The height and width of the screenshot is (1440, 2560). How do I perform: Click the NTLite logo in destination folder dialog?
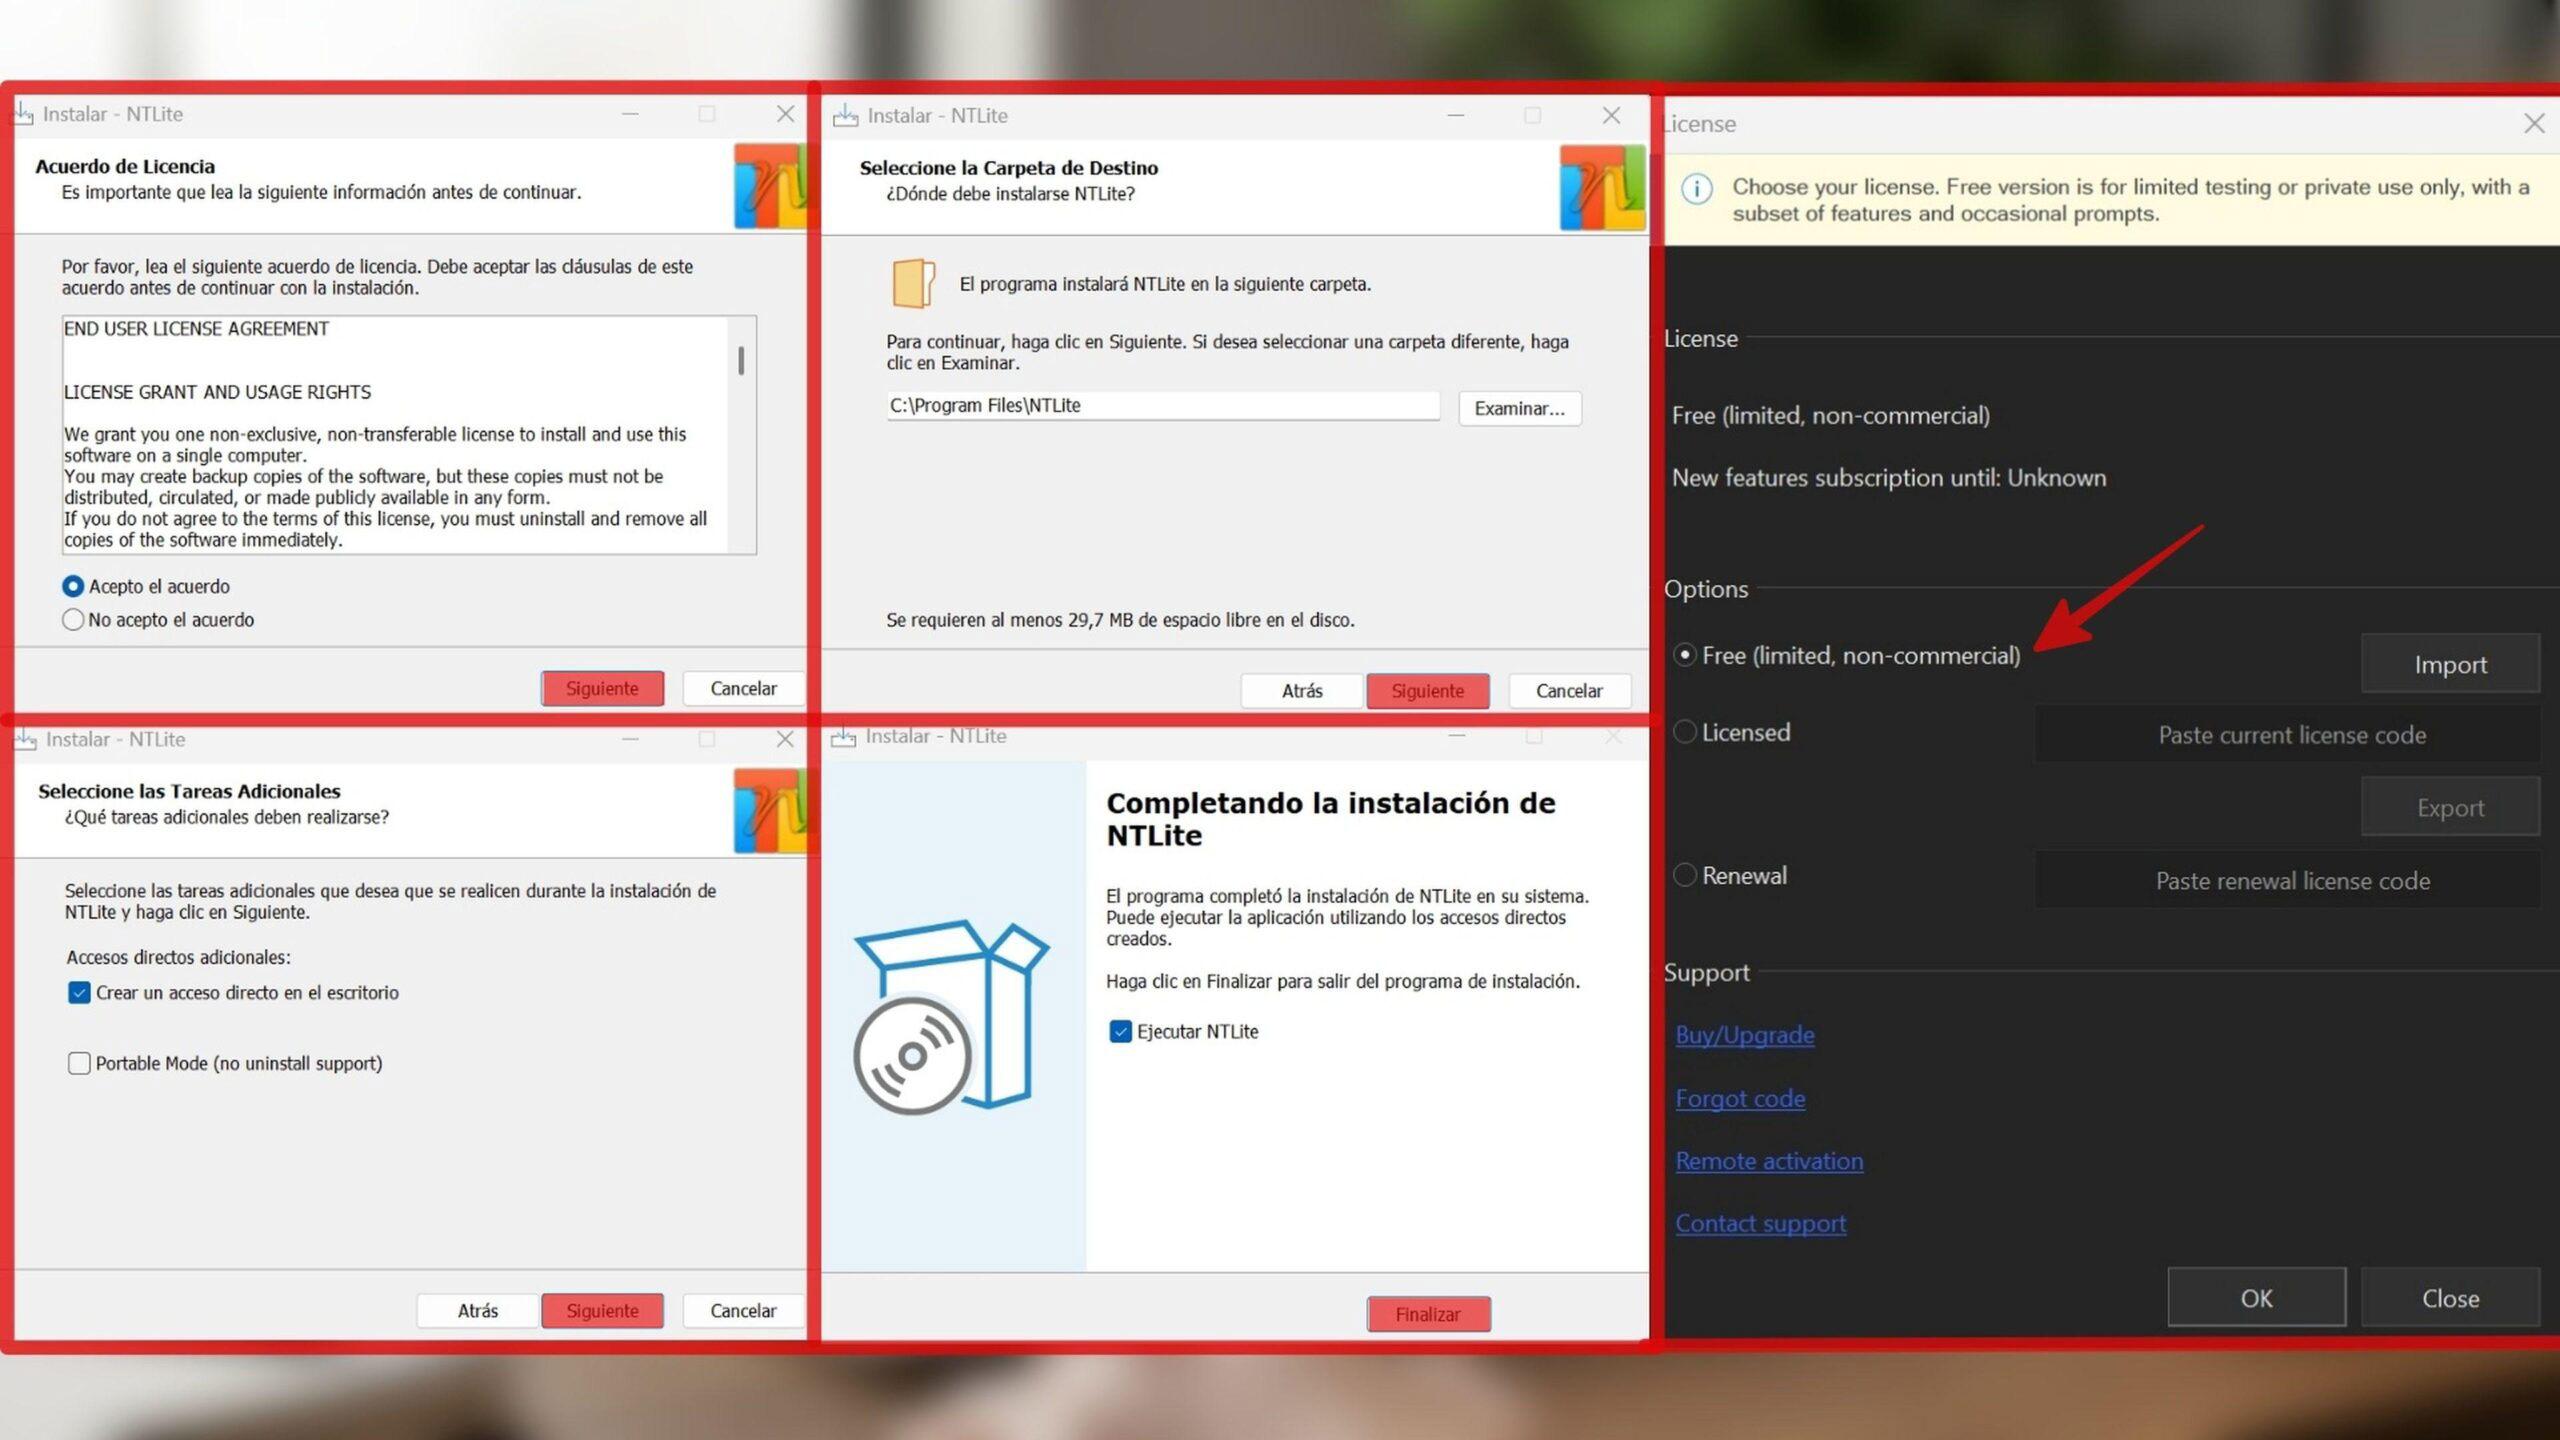click(x=1601, y=187)
